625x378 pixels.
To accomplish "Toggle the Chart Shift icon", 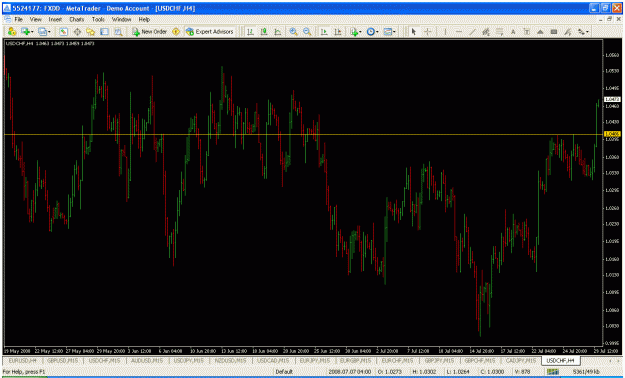I will 338,32.
